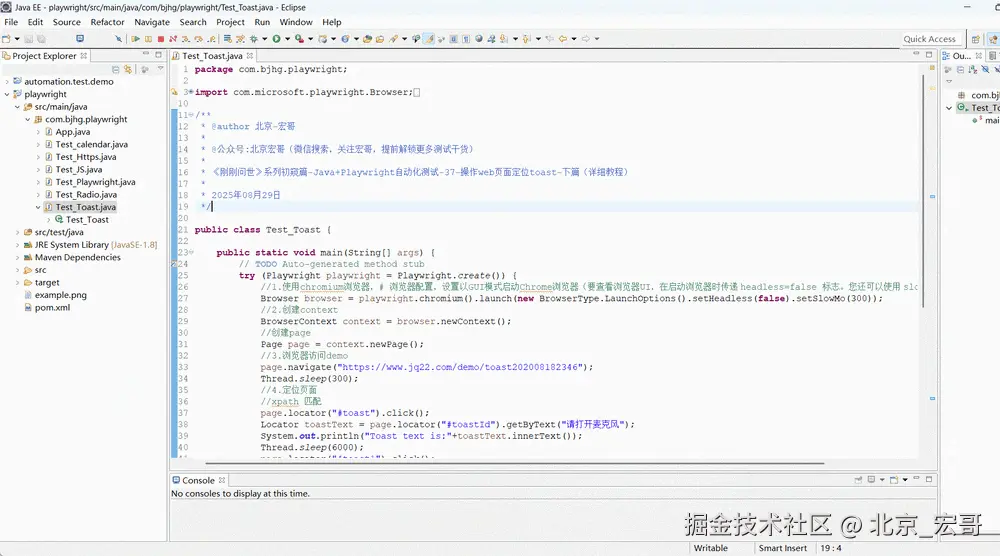Open the Run menu
This screenshot has height=556, width=1000.
click(262, 22)
